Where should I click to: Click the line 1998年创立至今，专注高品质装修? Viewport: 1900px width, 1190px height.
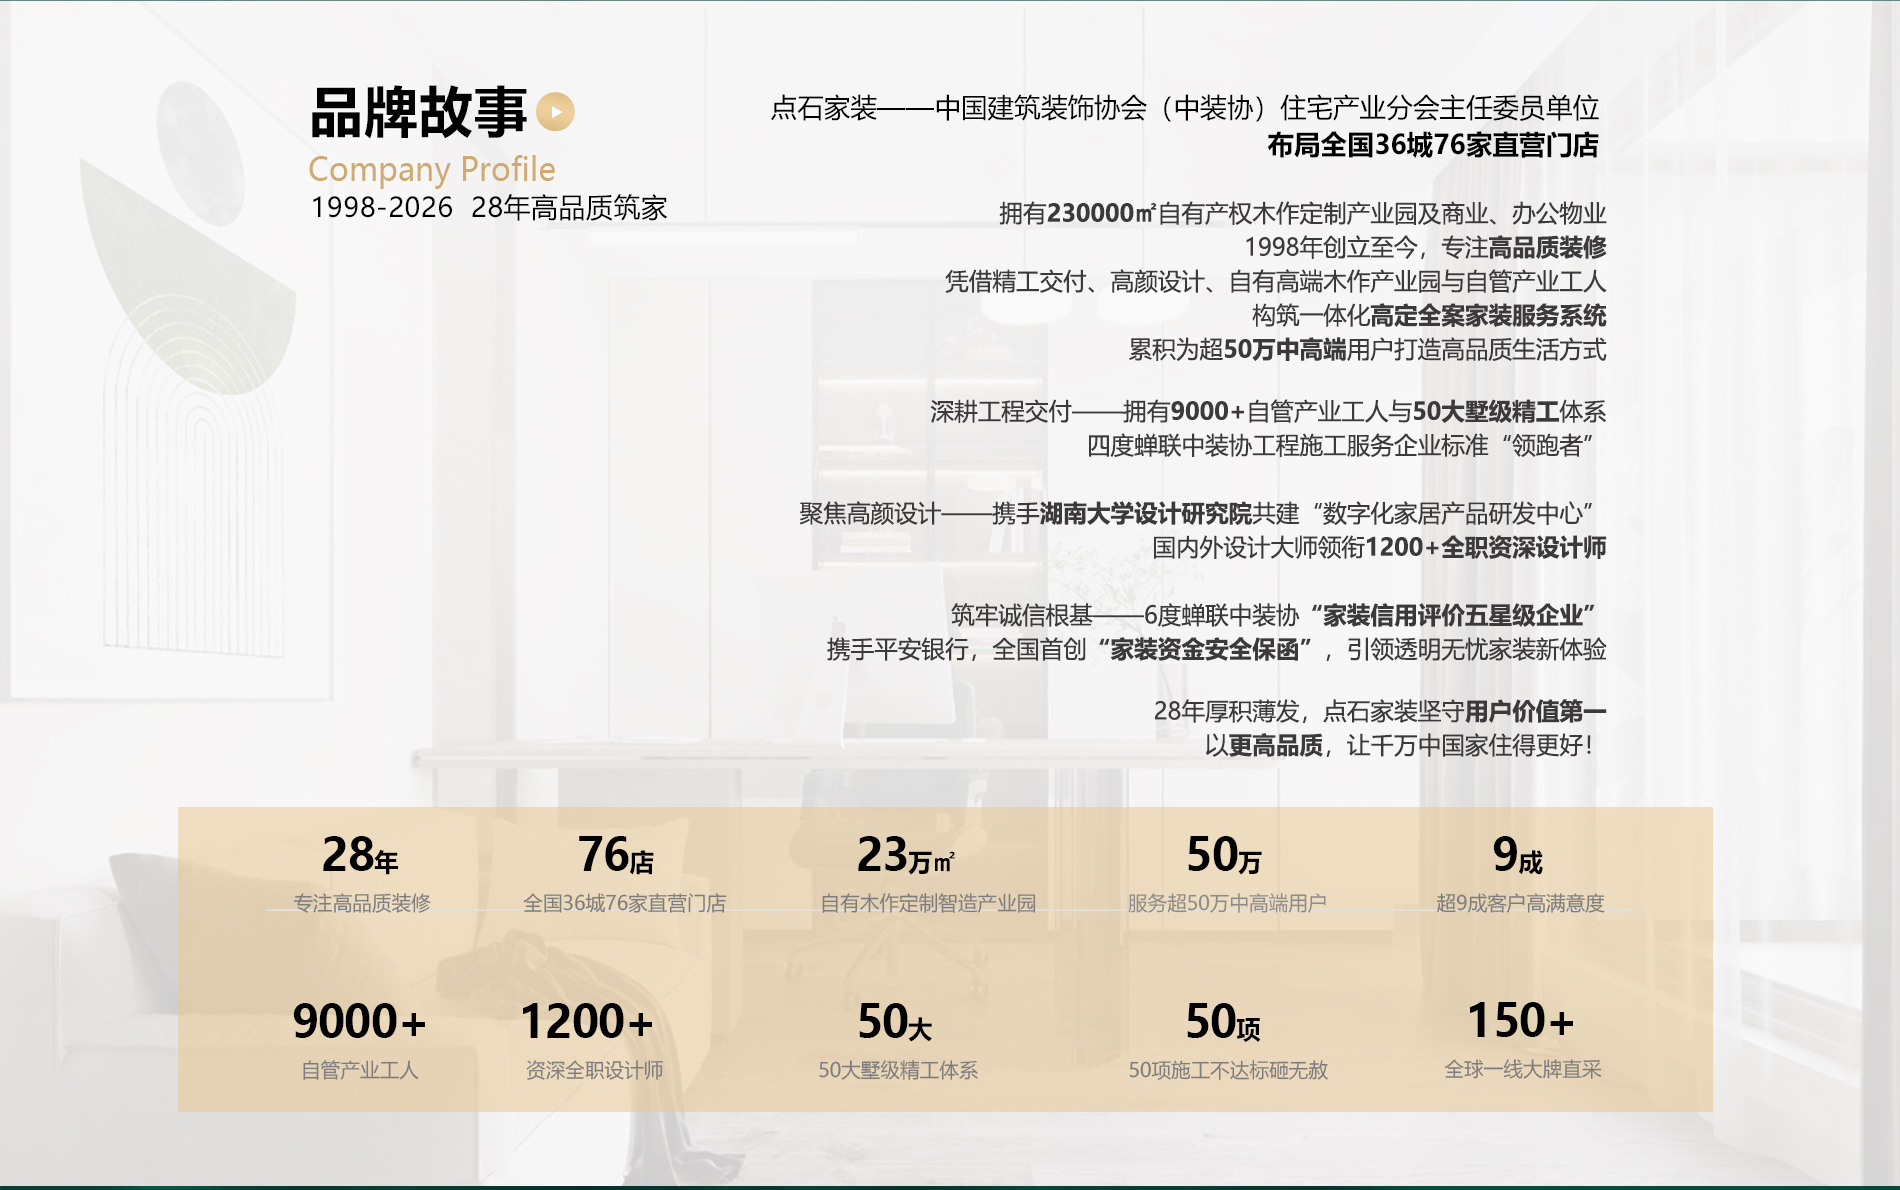pyautogui.click(x=1425, y=247)
